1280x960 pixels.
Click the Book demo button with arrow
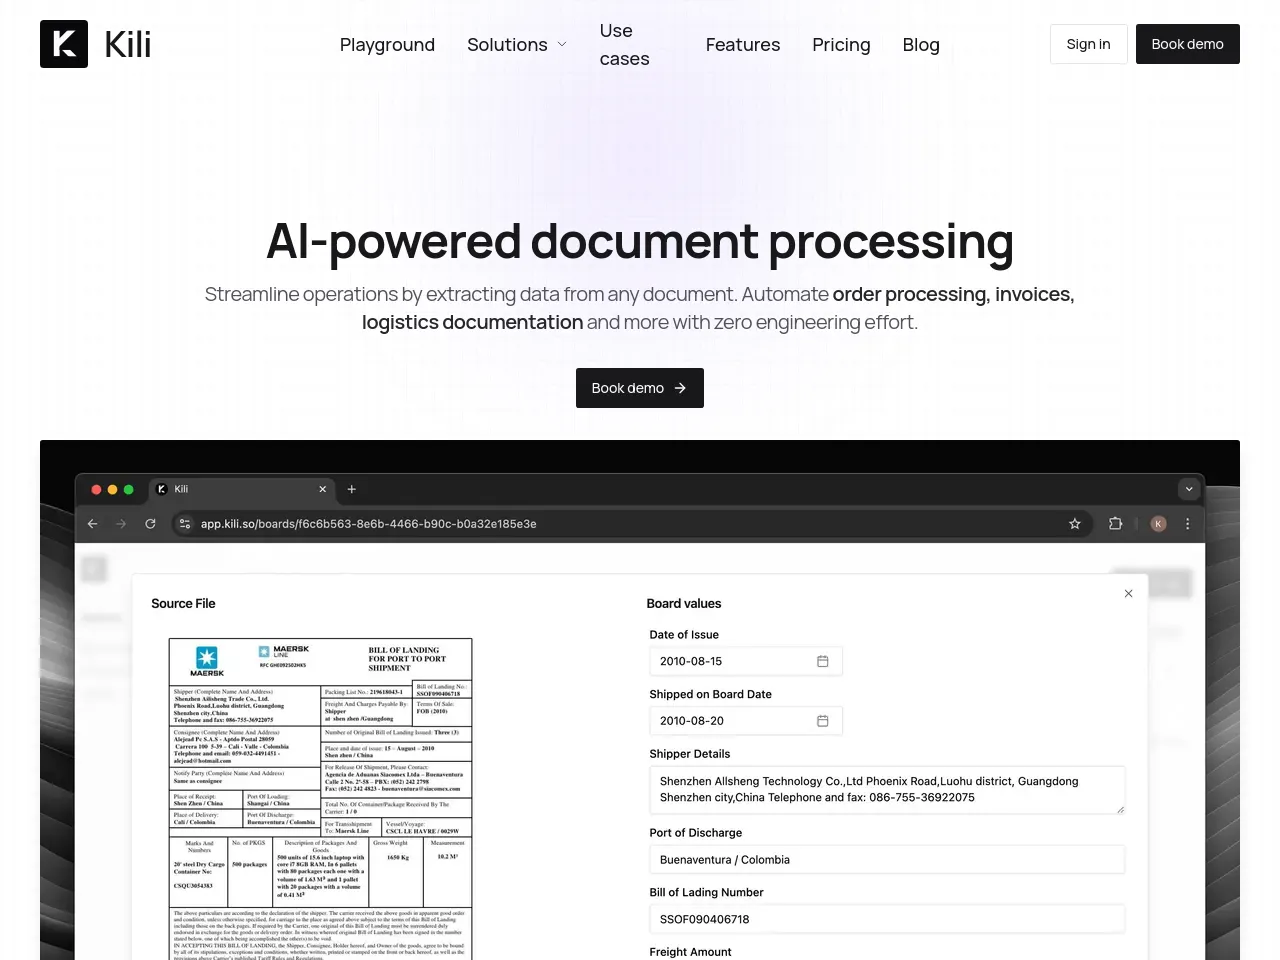639,388
